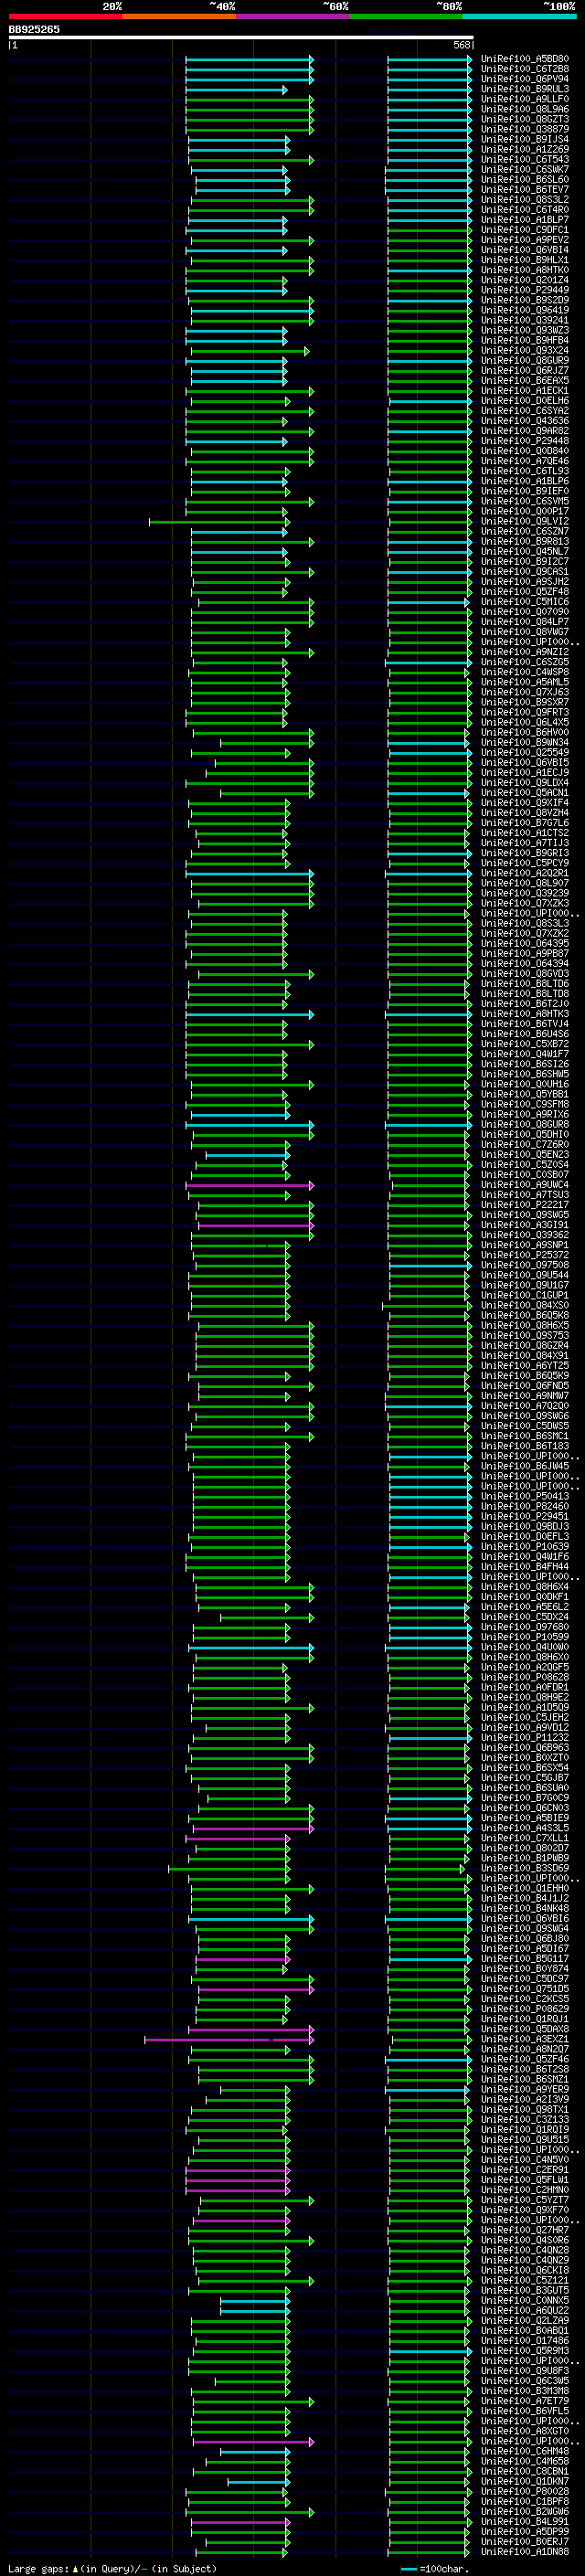585x2576 pixels.
Task: Open hit UniRef100_A9LLF0
Action: click(525, 99)
